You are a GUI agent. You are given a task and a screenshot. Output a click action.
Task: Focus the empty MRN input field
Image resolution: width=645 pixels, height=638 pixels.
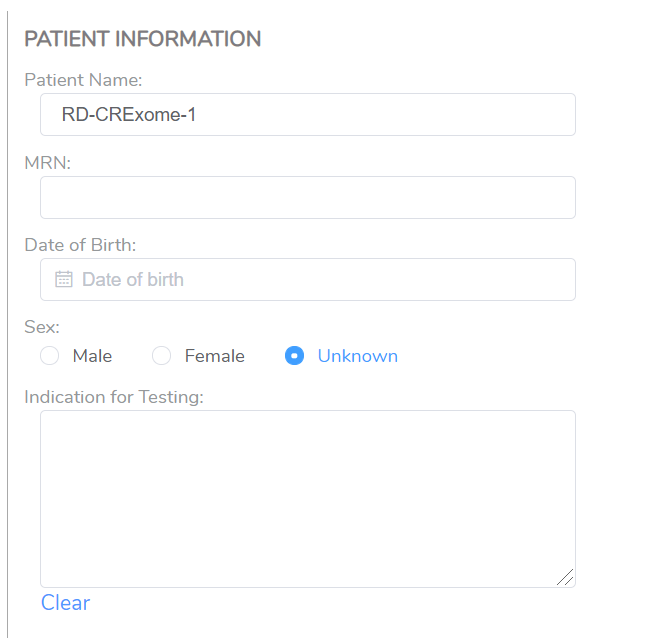tap(308, 197)
